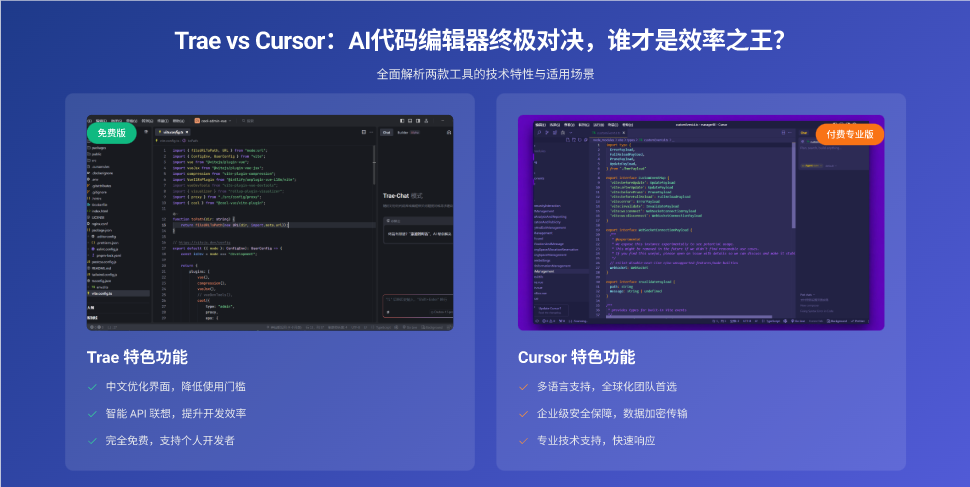970x487 pixels.
Task: Click the subtitle 全面解析两款工具的技术特性与适用场景
Action: click(x=486, y=74)
